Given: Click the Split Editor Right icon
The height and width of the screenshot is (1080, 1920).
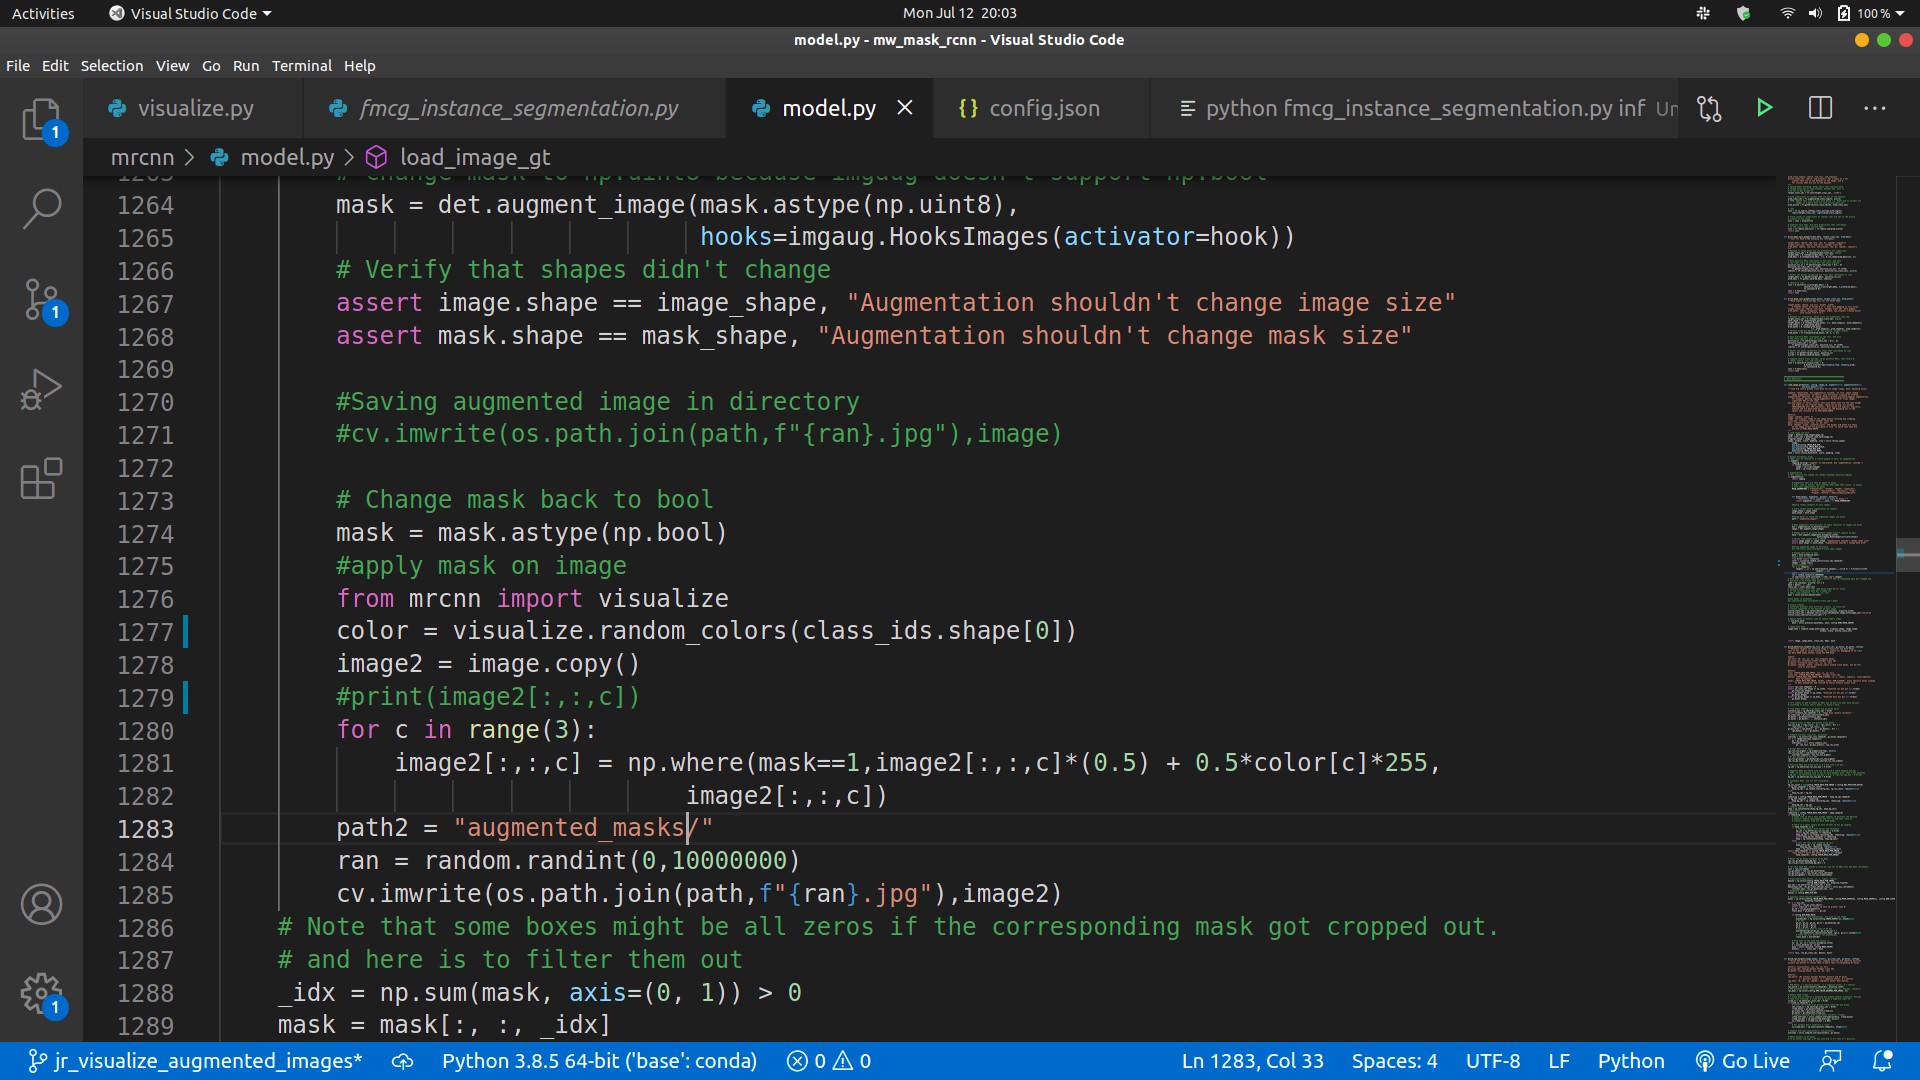Looking at the screenshot, I should 1820,108.
